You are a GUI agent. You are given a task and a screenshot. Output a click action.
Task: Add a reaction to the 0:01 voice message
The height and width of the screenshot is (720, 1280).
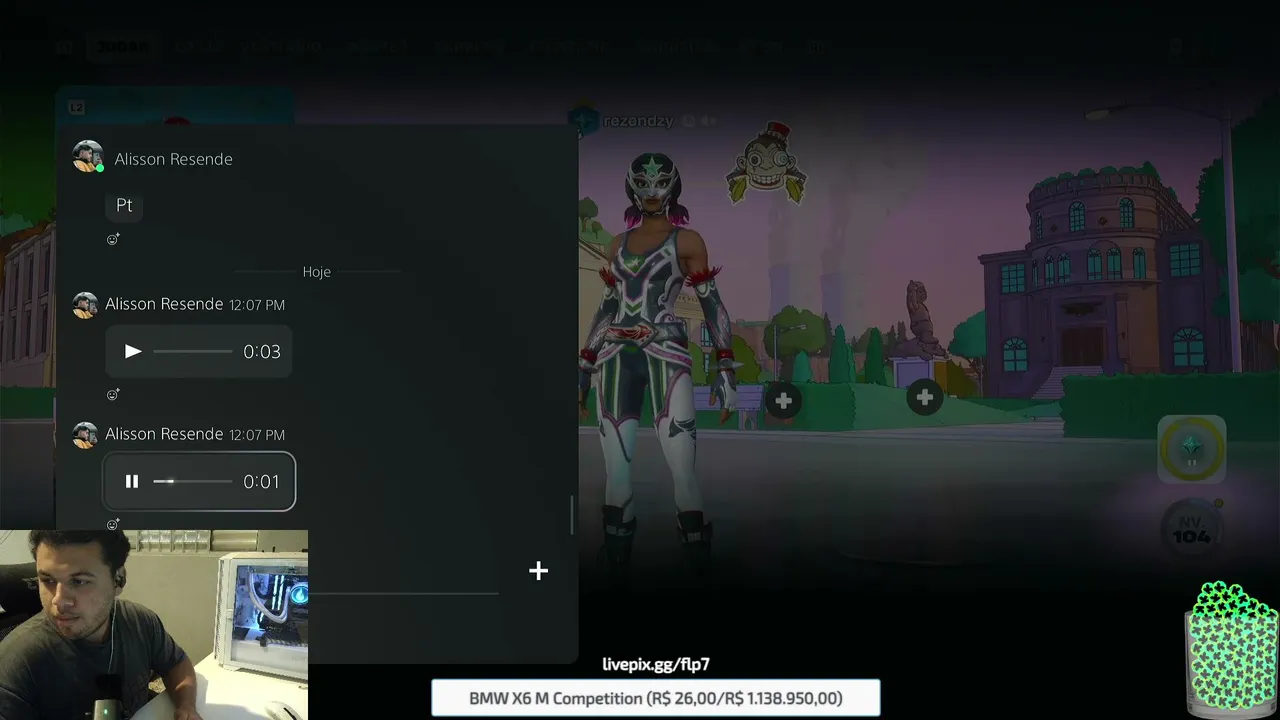(113, 524)
